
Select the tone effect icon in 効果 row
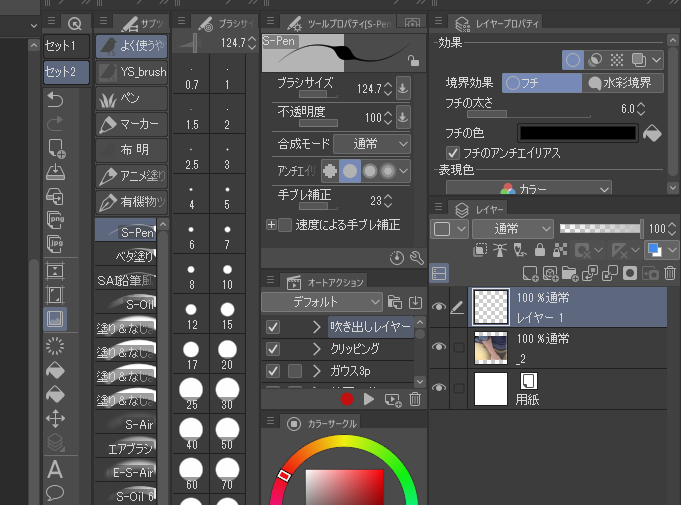(x=617, y=60)
